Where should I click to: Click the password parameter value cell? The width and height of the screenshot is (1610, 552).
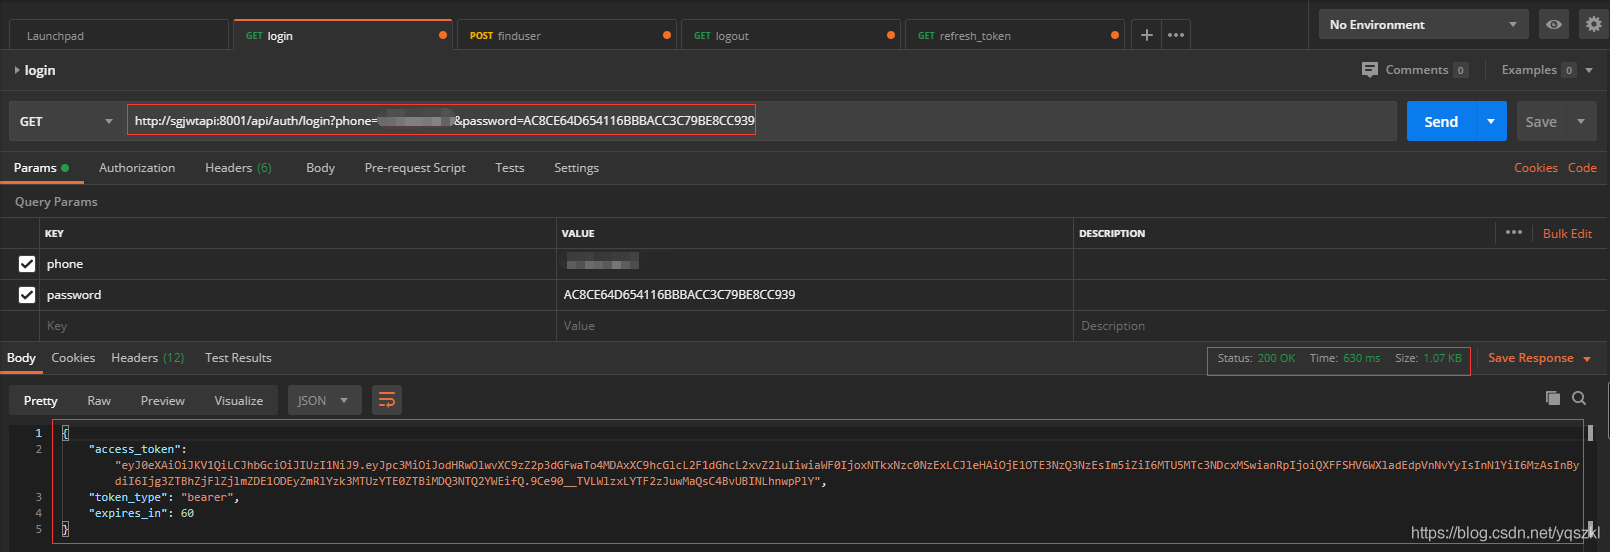point(814,295)
